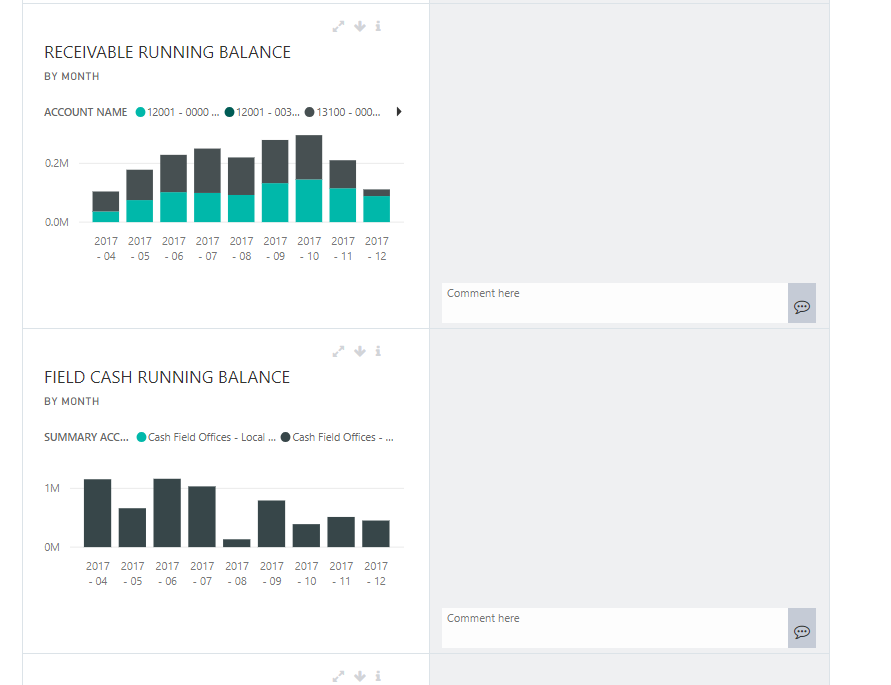Screen dimensions: 891x685
Task: Select the 2017-06 field cash bar
Action: coord(167,513)
